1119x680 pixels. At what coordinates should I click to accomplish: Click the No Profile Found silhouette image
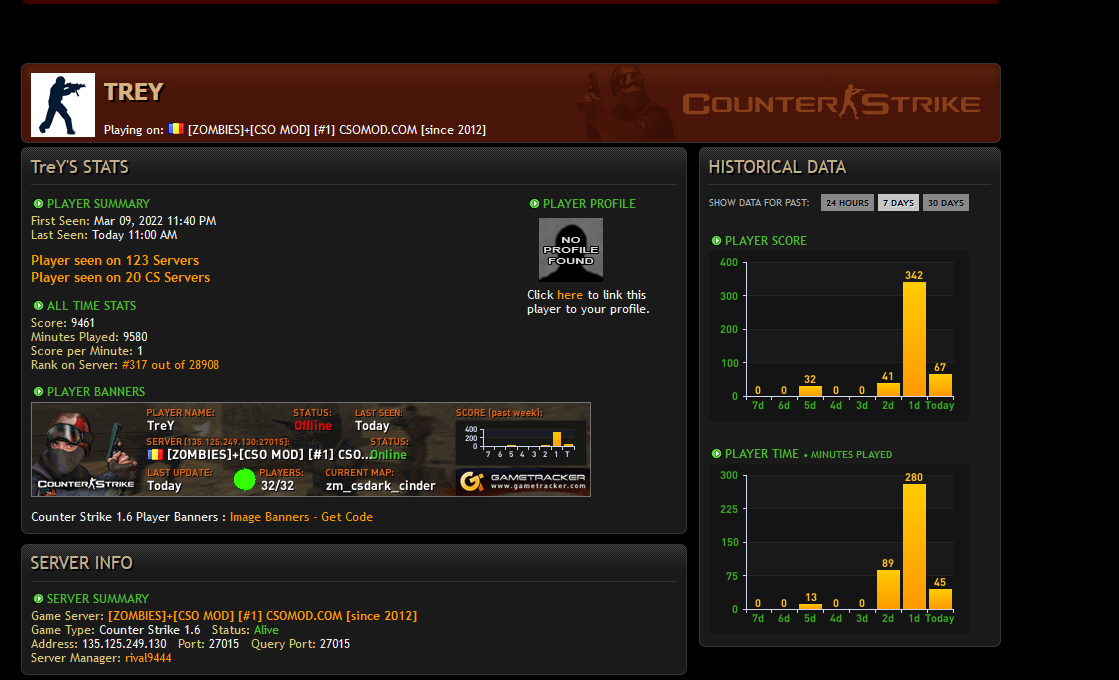(571, 249)
